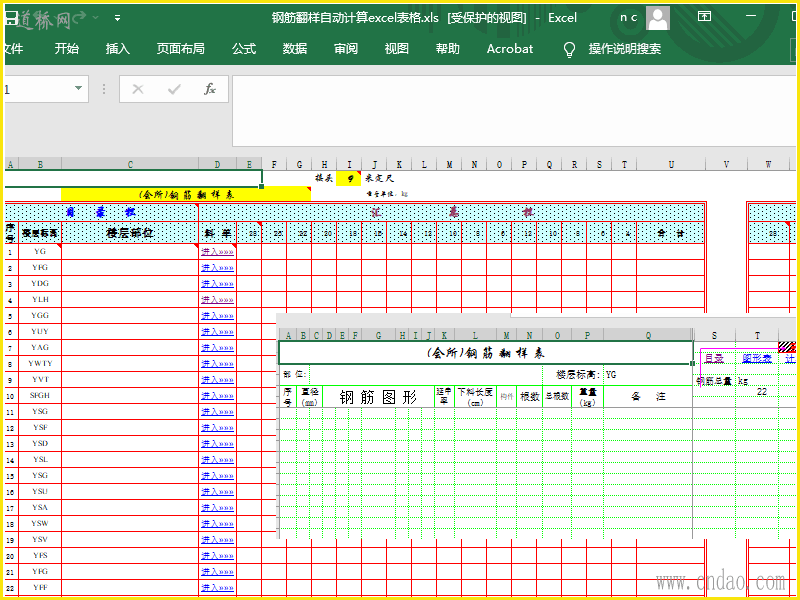The image size is (800, 600).
Task: Click the insert function fx icon
Action: click(x=210, y=89)
